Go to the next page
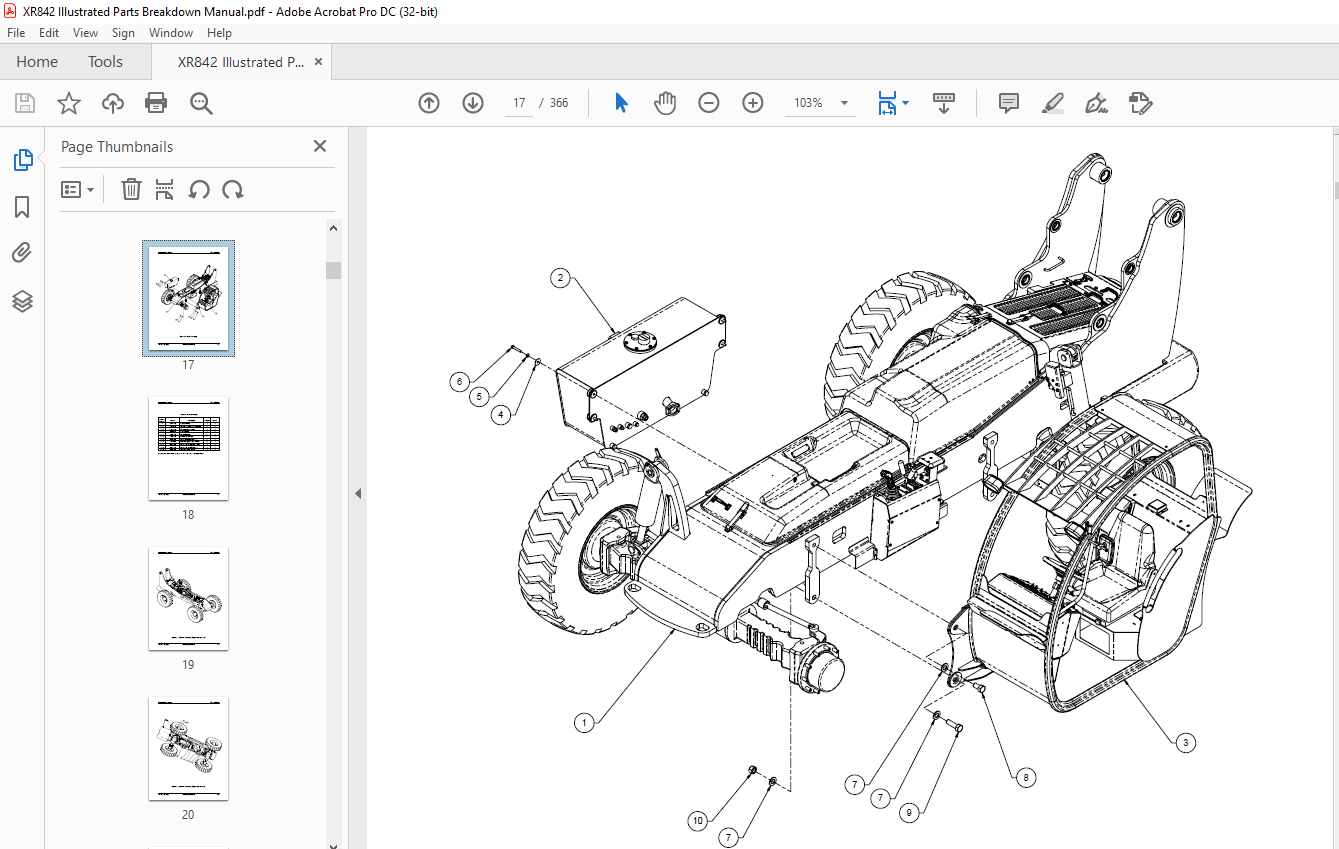Image resolution: width=1339 pixels, height=849 pixels. [473, 103]
